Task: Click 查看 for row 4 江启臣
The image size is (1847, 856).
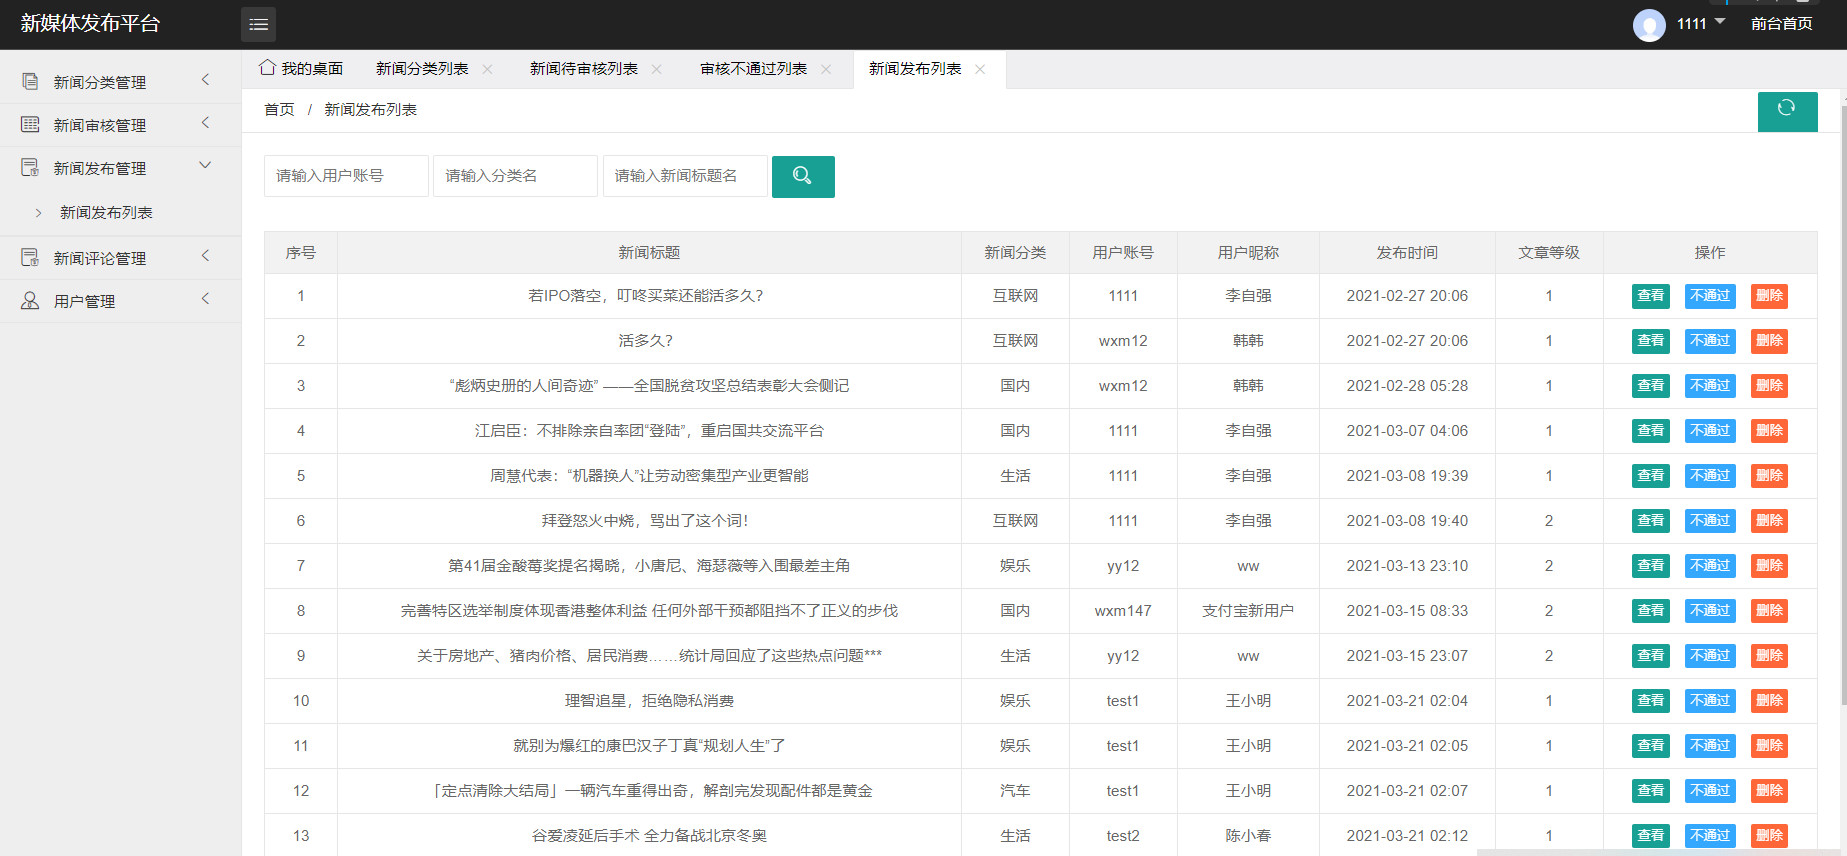Action: pos(1651,431)
